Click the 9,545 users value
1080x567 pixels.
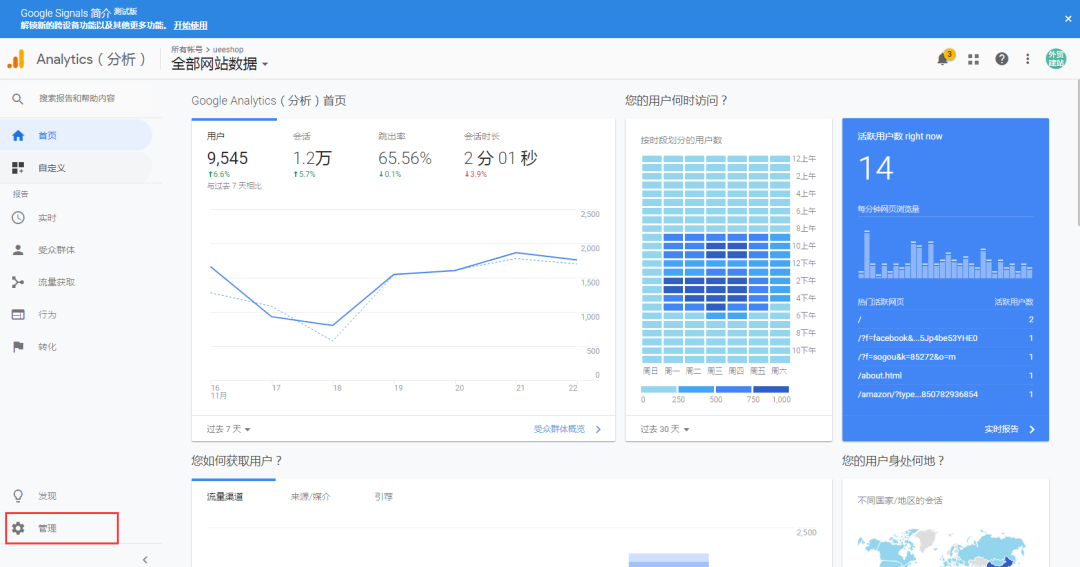coord(227,158)
